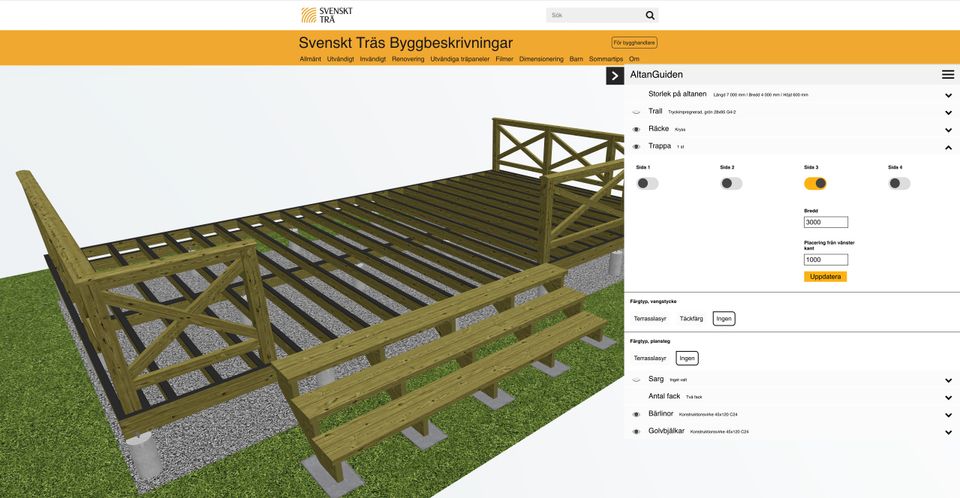Select Terrasslasyr for plansteg color type

(x=650, y=358)
